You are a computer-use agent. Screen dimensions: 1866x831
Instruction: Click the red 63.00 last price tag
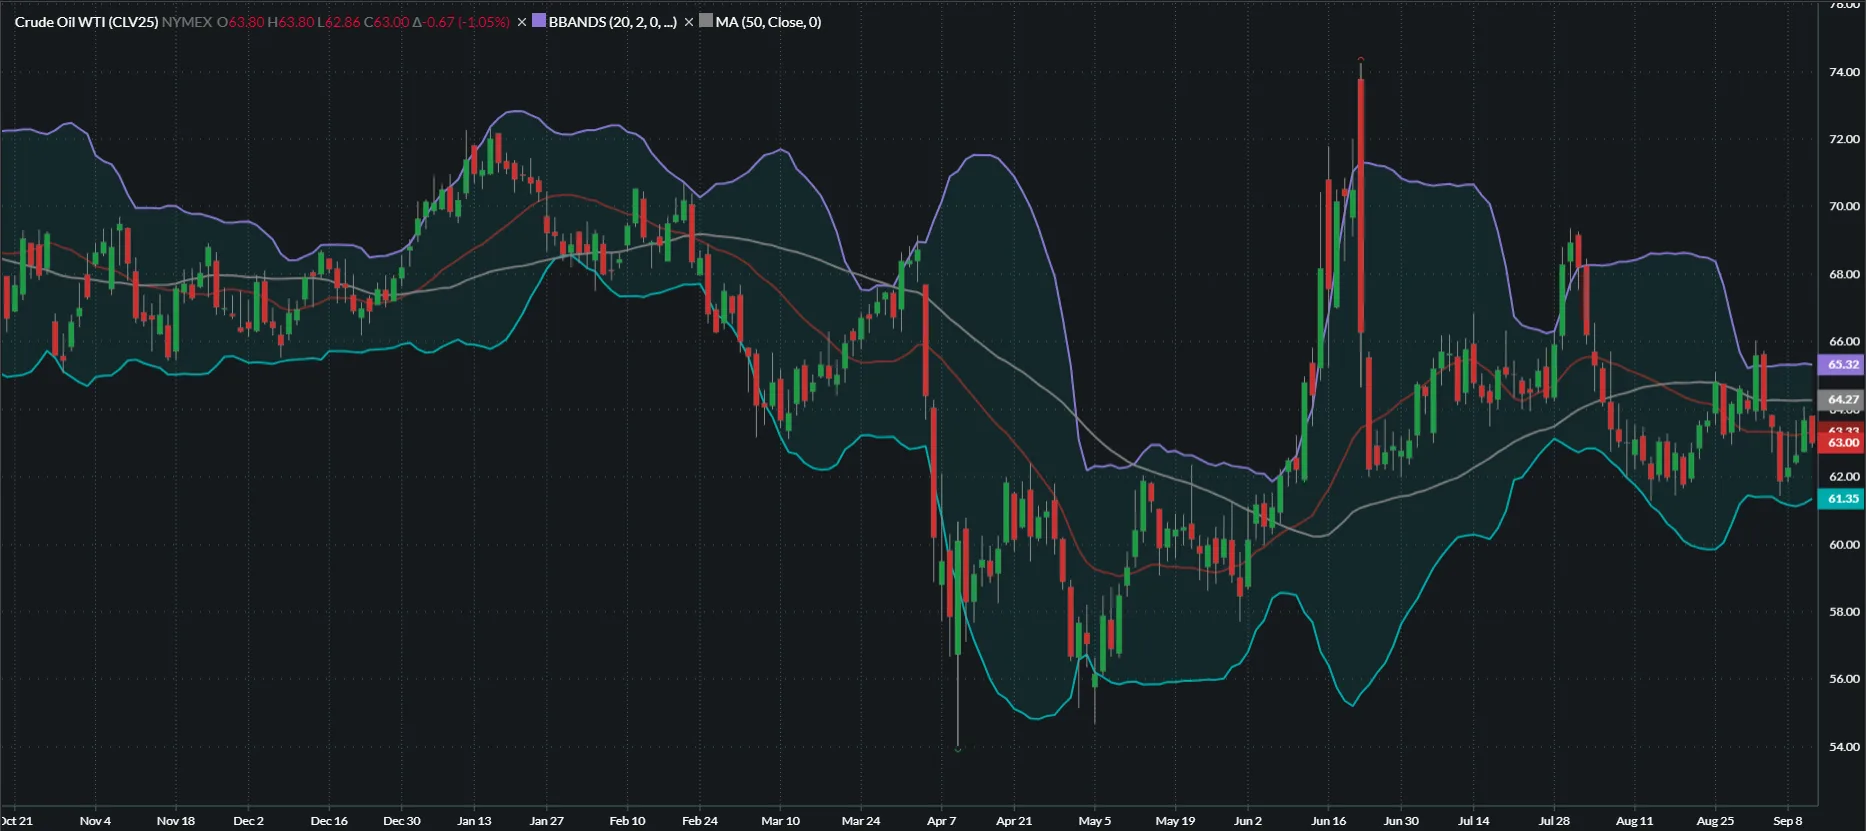click(x=1842, y=443)
